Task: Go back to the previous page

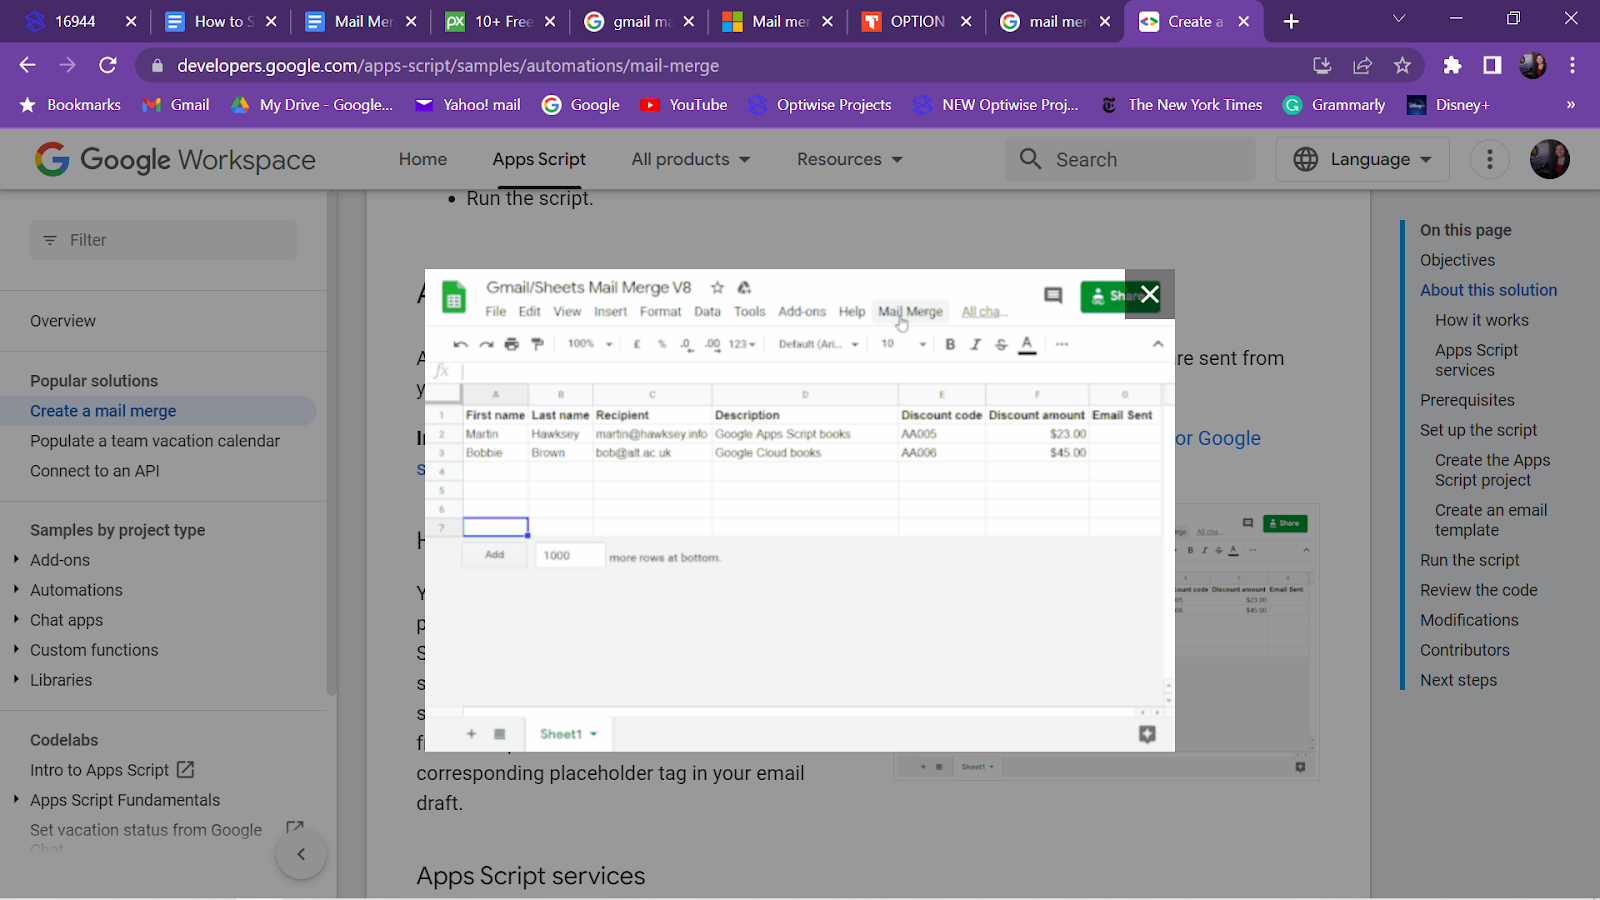Action: click(27, 65)
